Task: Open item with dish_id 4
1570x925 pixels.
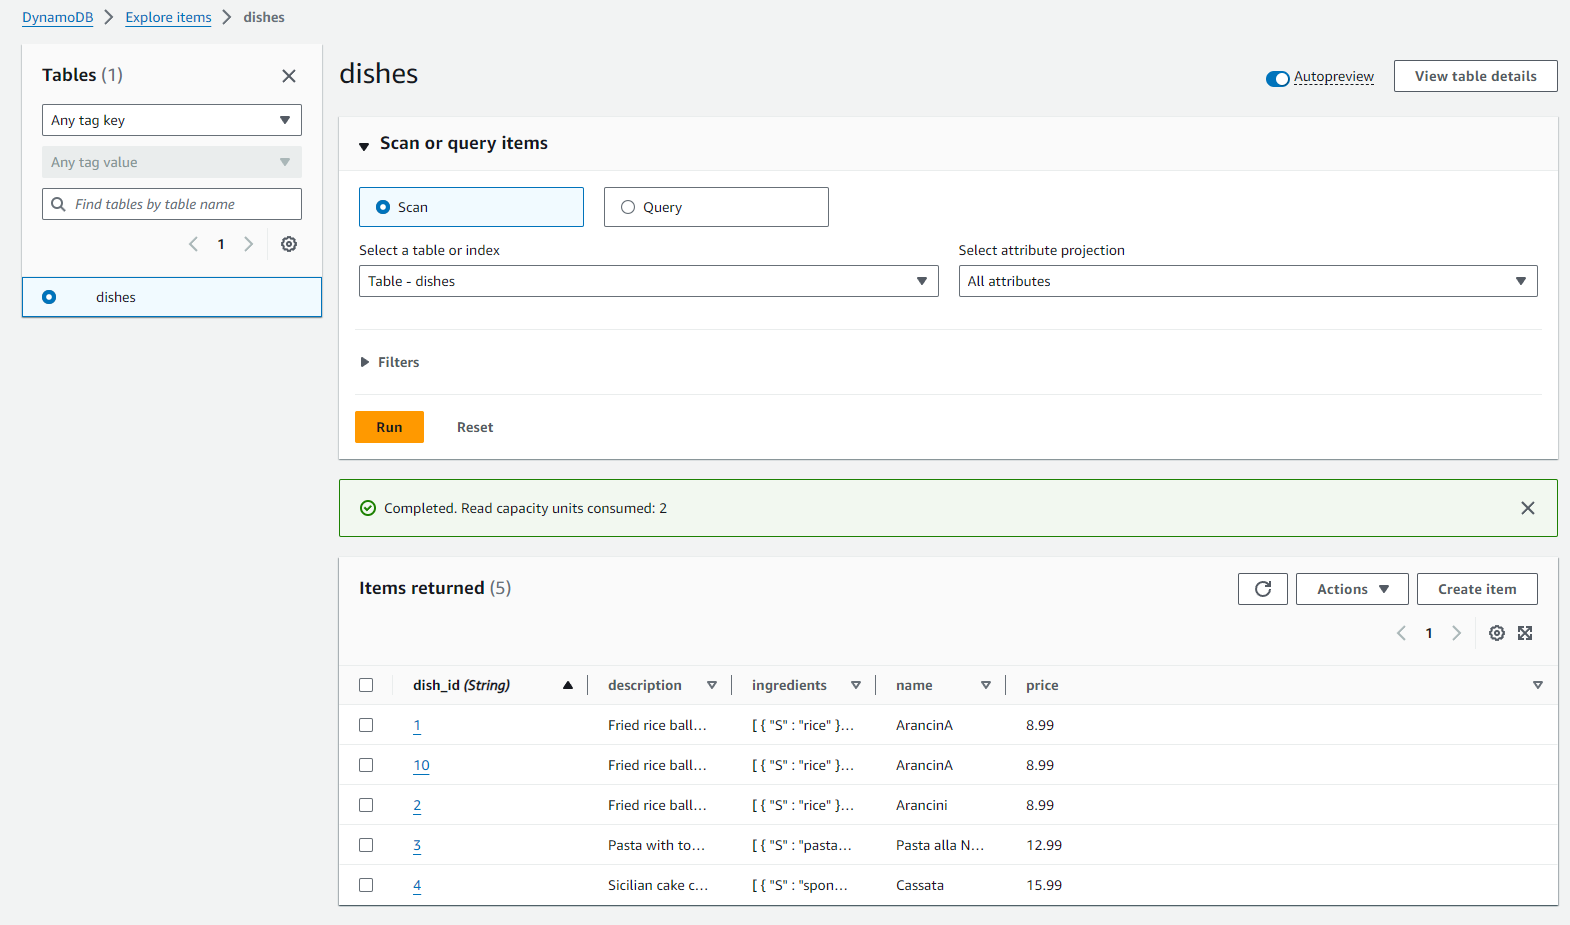Action: coord(417,885)
